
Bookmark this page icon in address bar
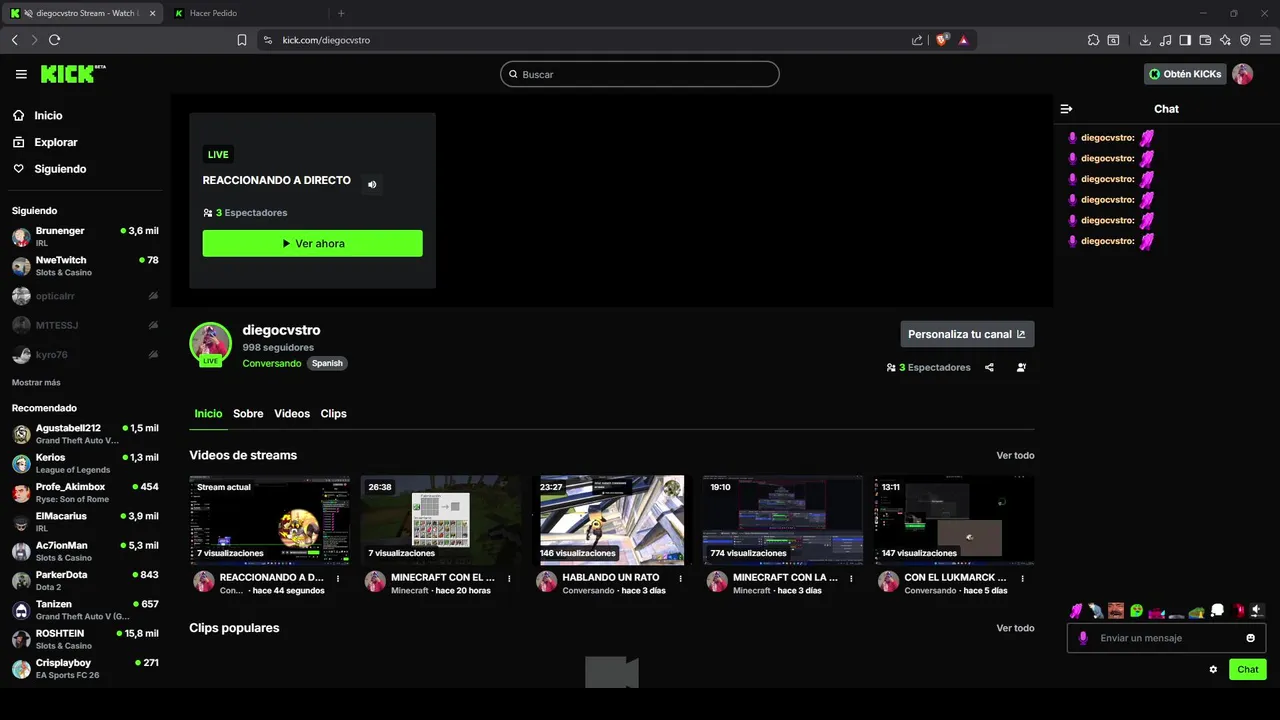[242, 40]
